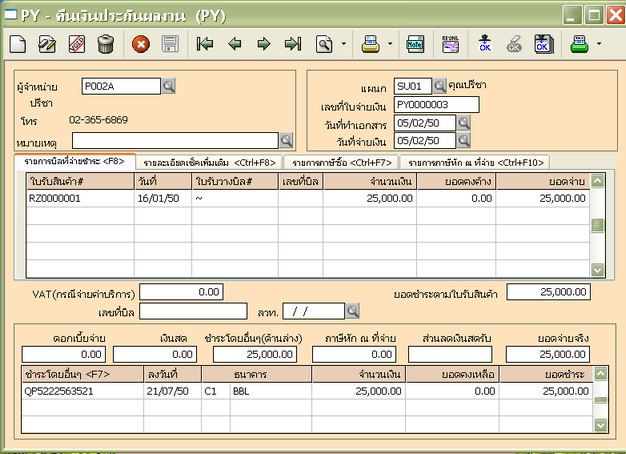Click the red cancel X icon
The height and width of the screenshot is (454, 626).
[141, 44]
